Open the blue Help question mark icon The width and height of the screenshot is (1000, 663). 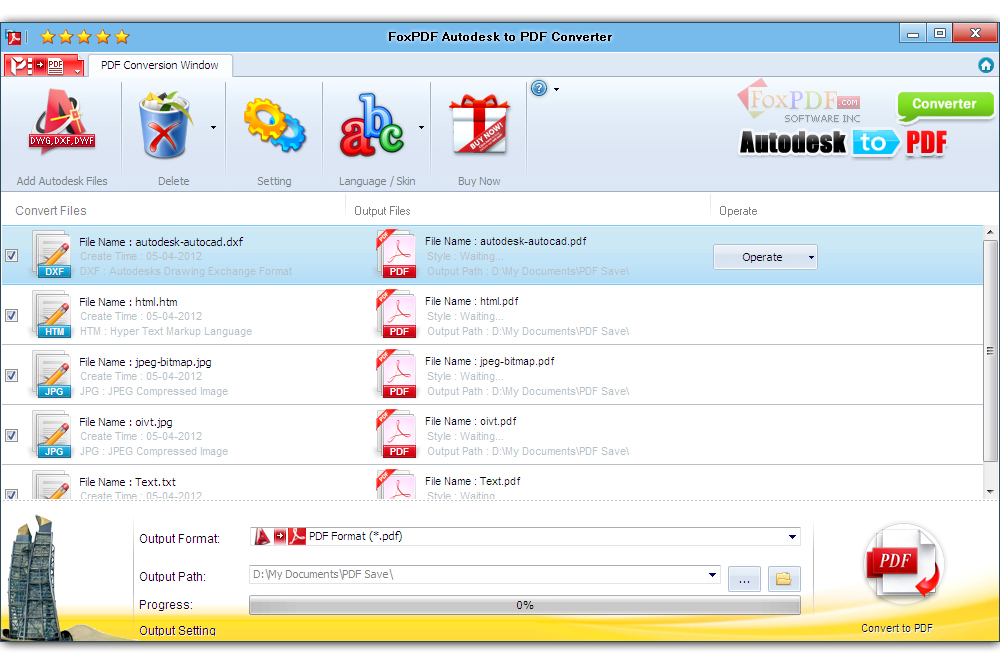coord(539,89)
